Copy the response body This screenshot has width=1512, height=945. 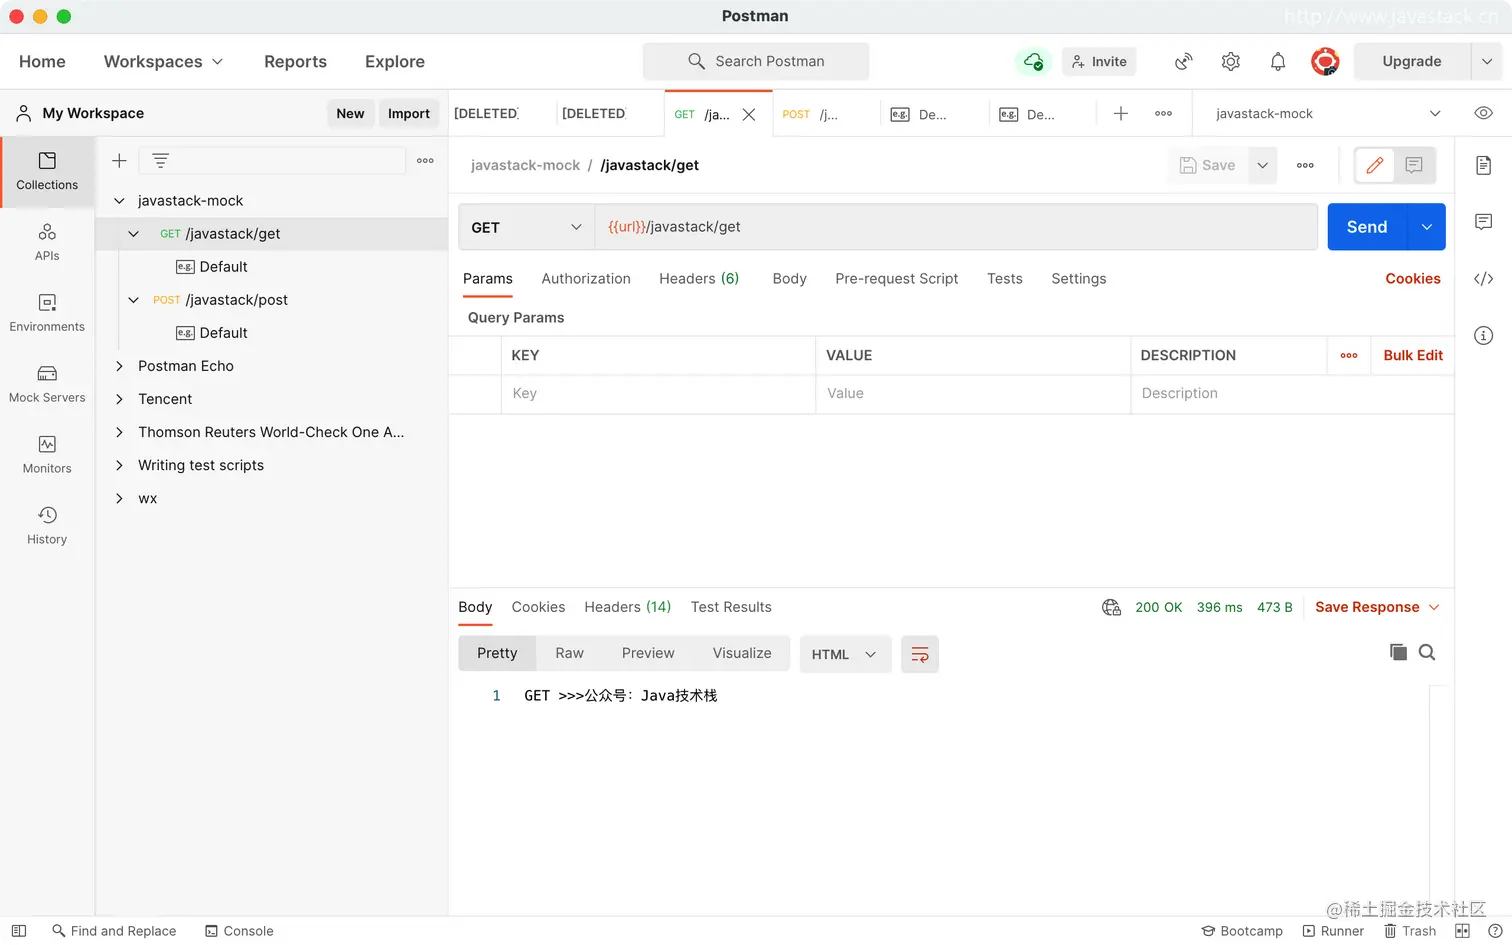[1398, 653]
